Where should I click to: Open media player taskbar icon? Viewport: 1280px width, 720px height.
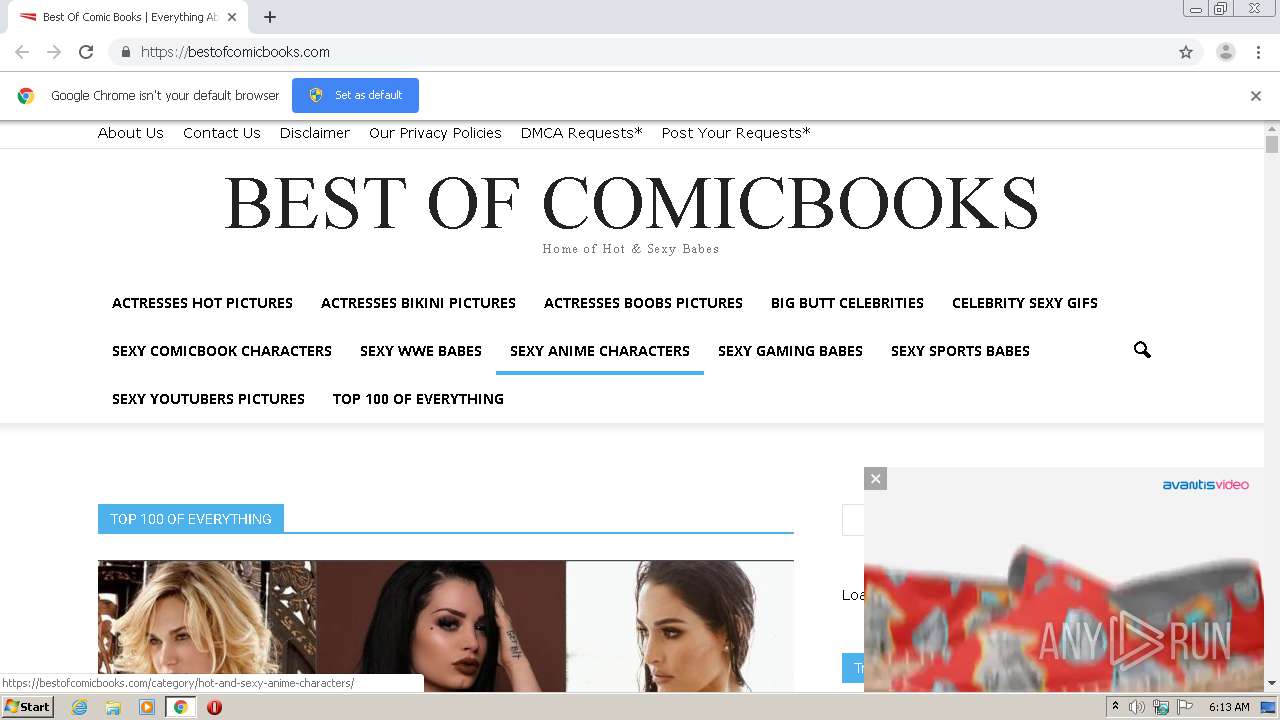tap(147, 707)
